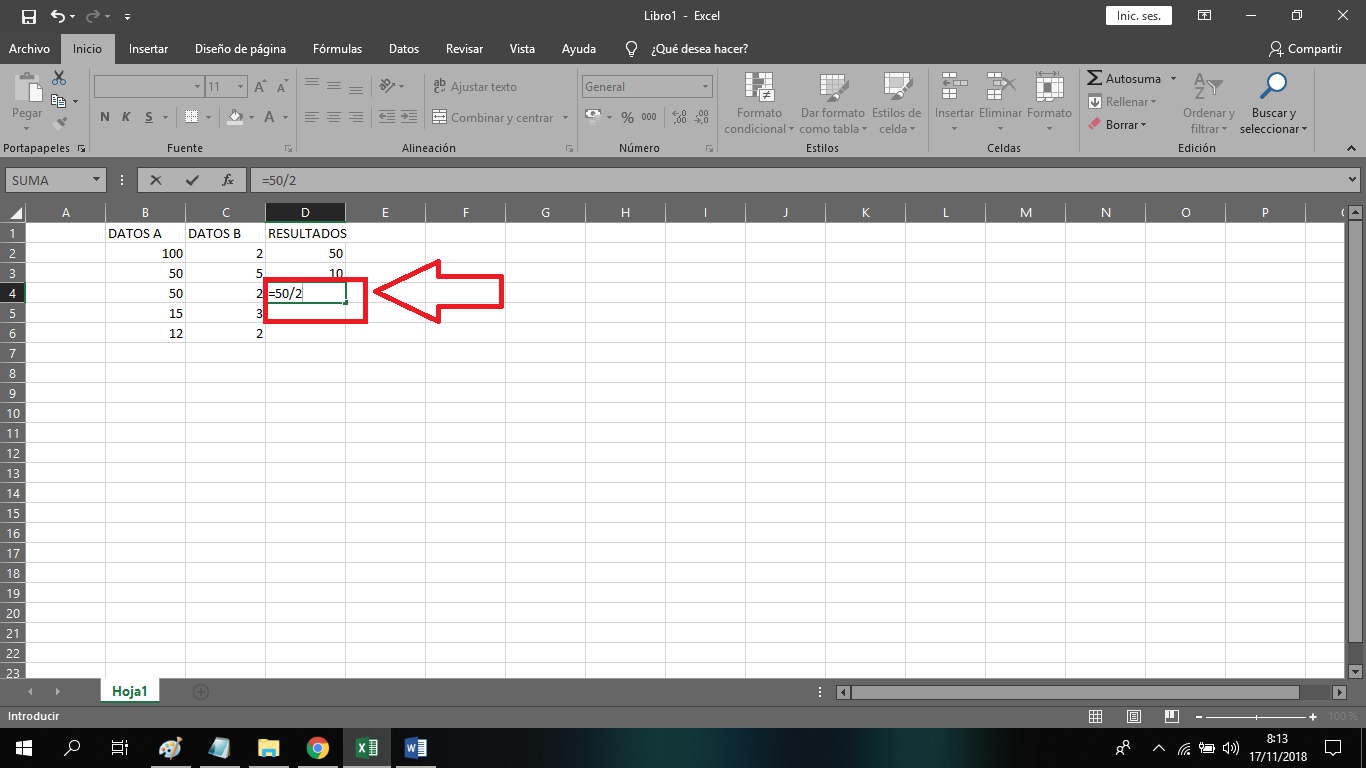
Task: Apply the thousands separator 000 style
Action: (649, 117)
